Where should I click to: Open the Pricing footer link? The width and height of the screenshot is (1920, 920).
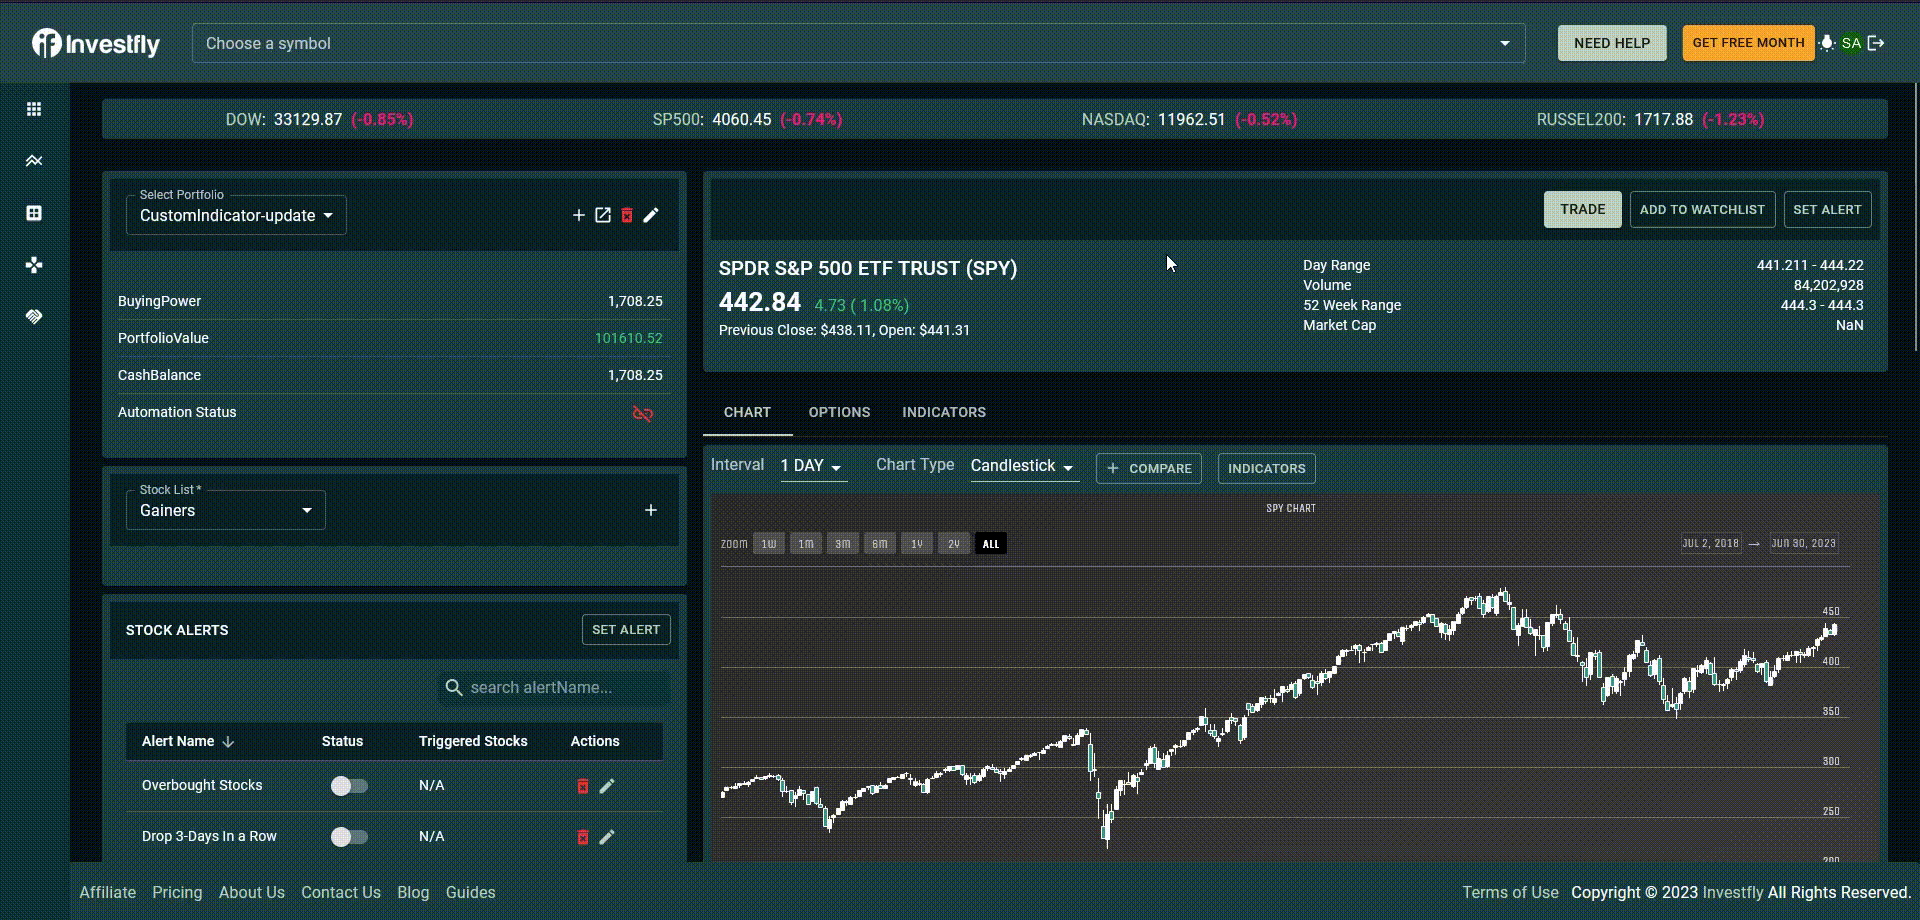point(177,892)
